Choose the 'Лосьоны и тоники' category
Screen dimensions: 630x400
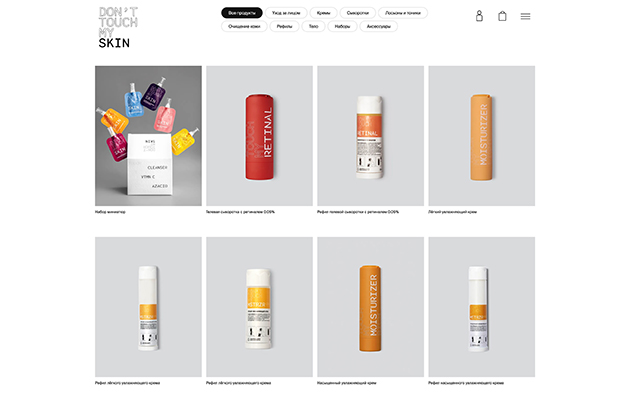[403, 13]
